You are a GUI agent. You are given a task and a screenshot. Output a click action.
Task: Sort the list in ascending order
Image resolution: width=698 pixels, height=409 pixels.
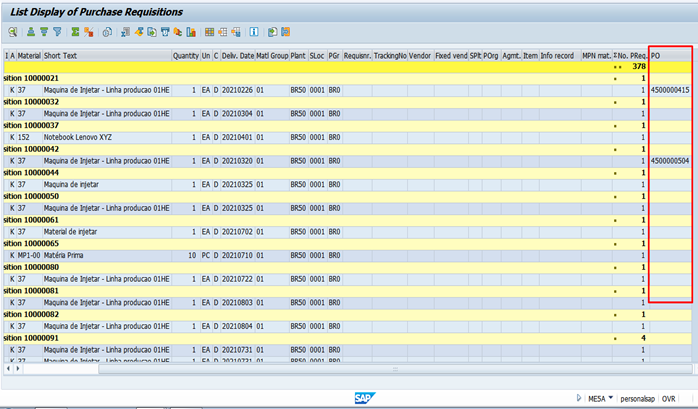(30, 32)
